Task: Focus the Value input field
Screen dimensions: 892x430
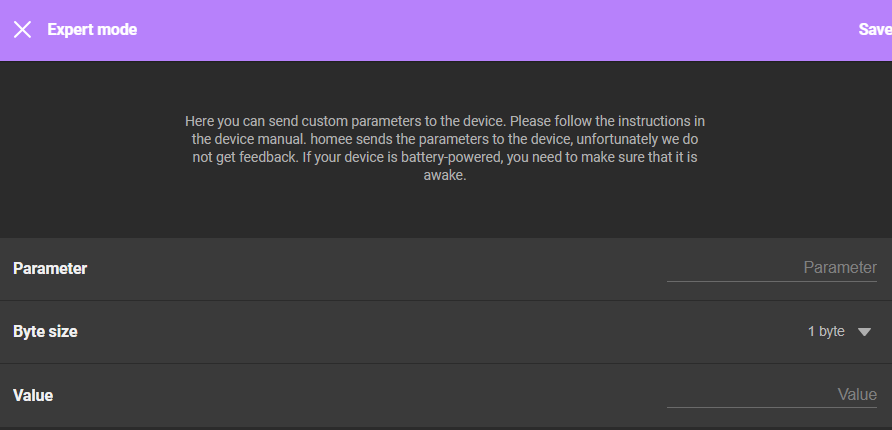Action: [x=771, y=395]
